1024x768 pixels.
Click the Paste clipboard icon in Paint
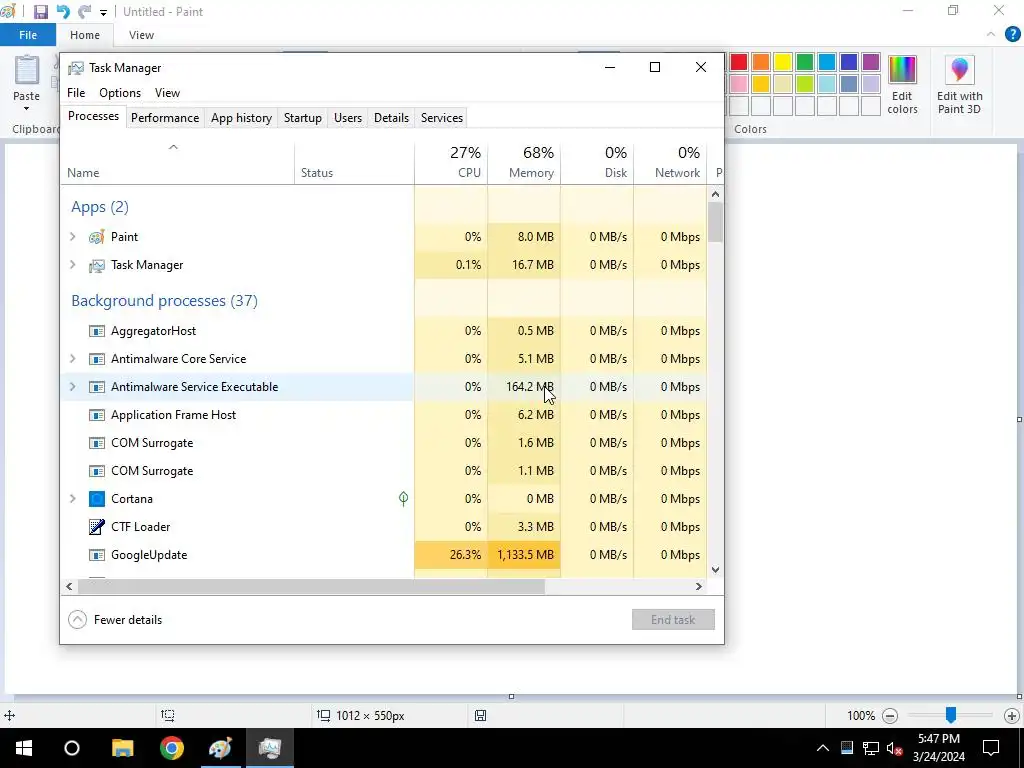27,71
